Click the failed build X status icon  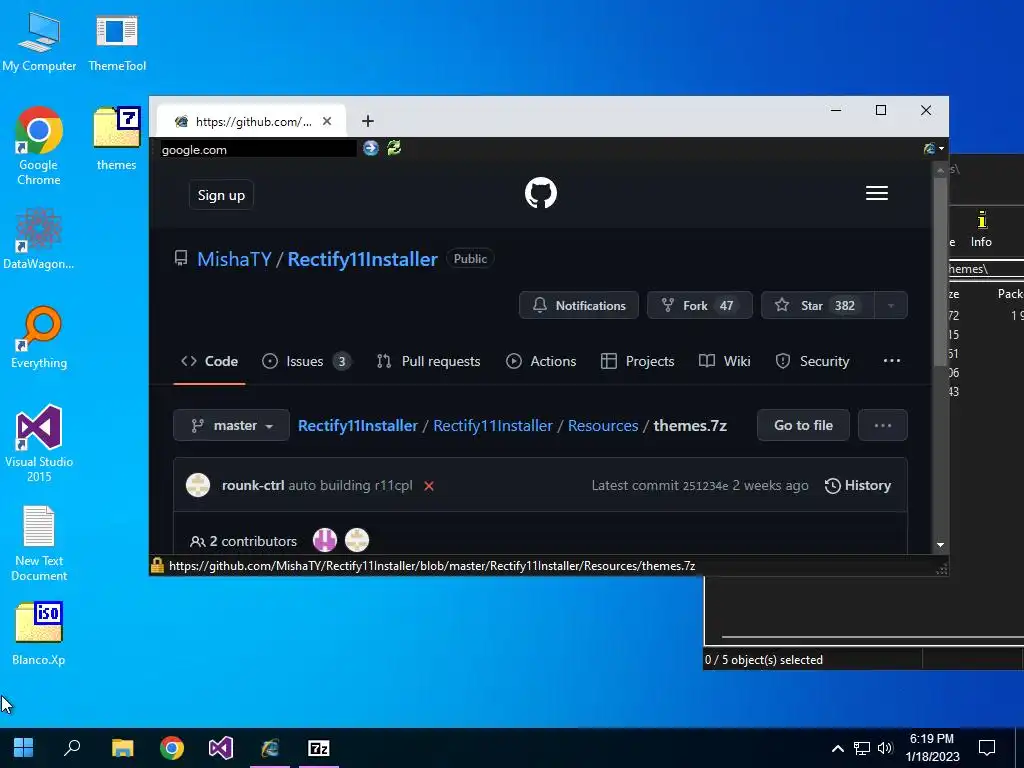pos(429,486)
